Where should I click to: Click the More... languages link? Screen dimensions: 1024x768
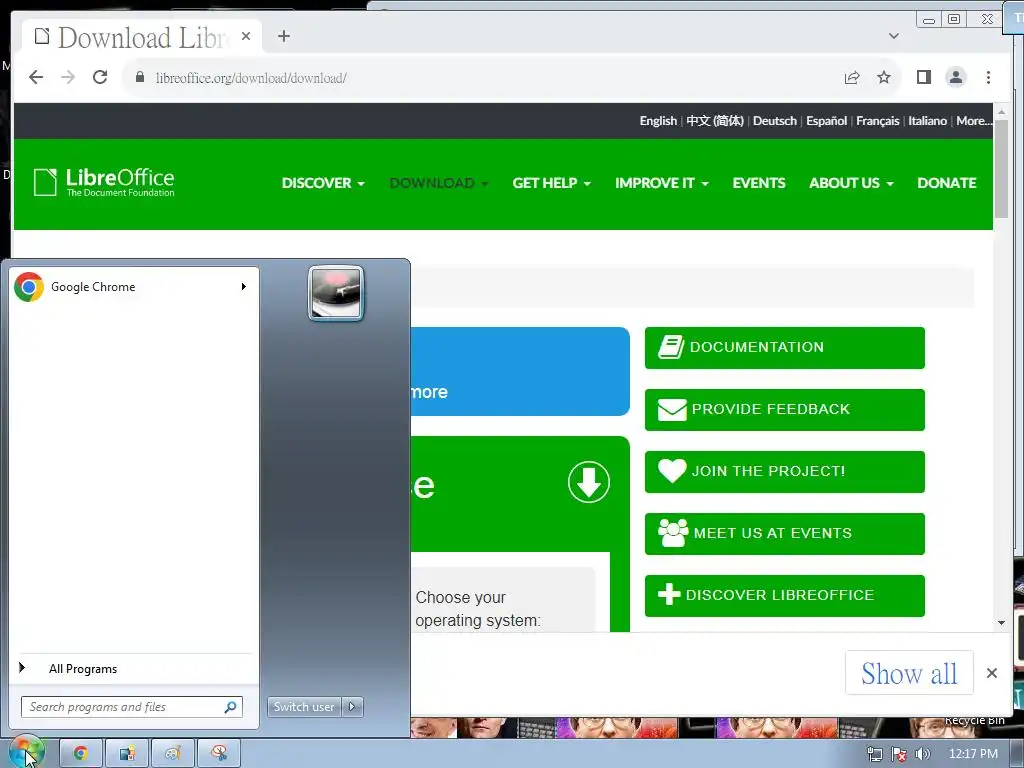974,121
